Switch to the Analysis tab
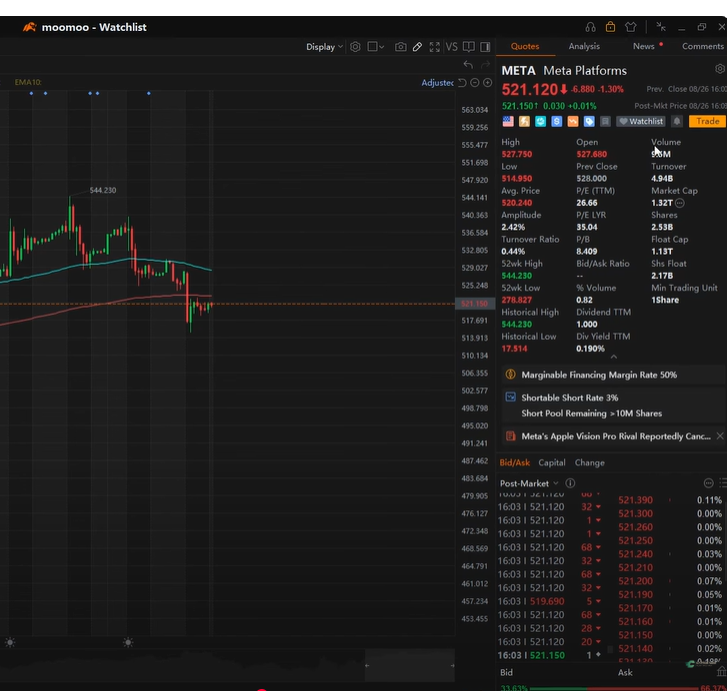727x691 pixels. [584, 46]
